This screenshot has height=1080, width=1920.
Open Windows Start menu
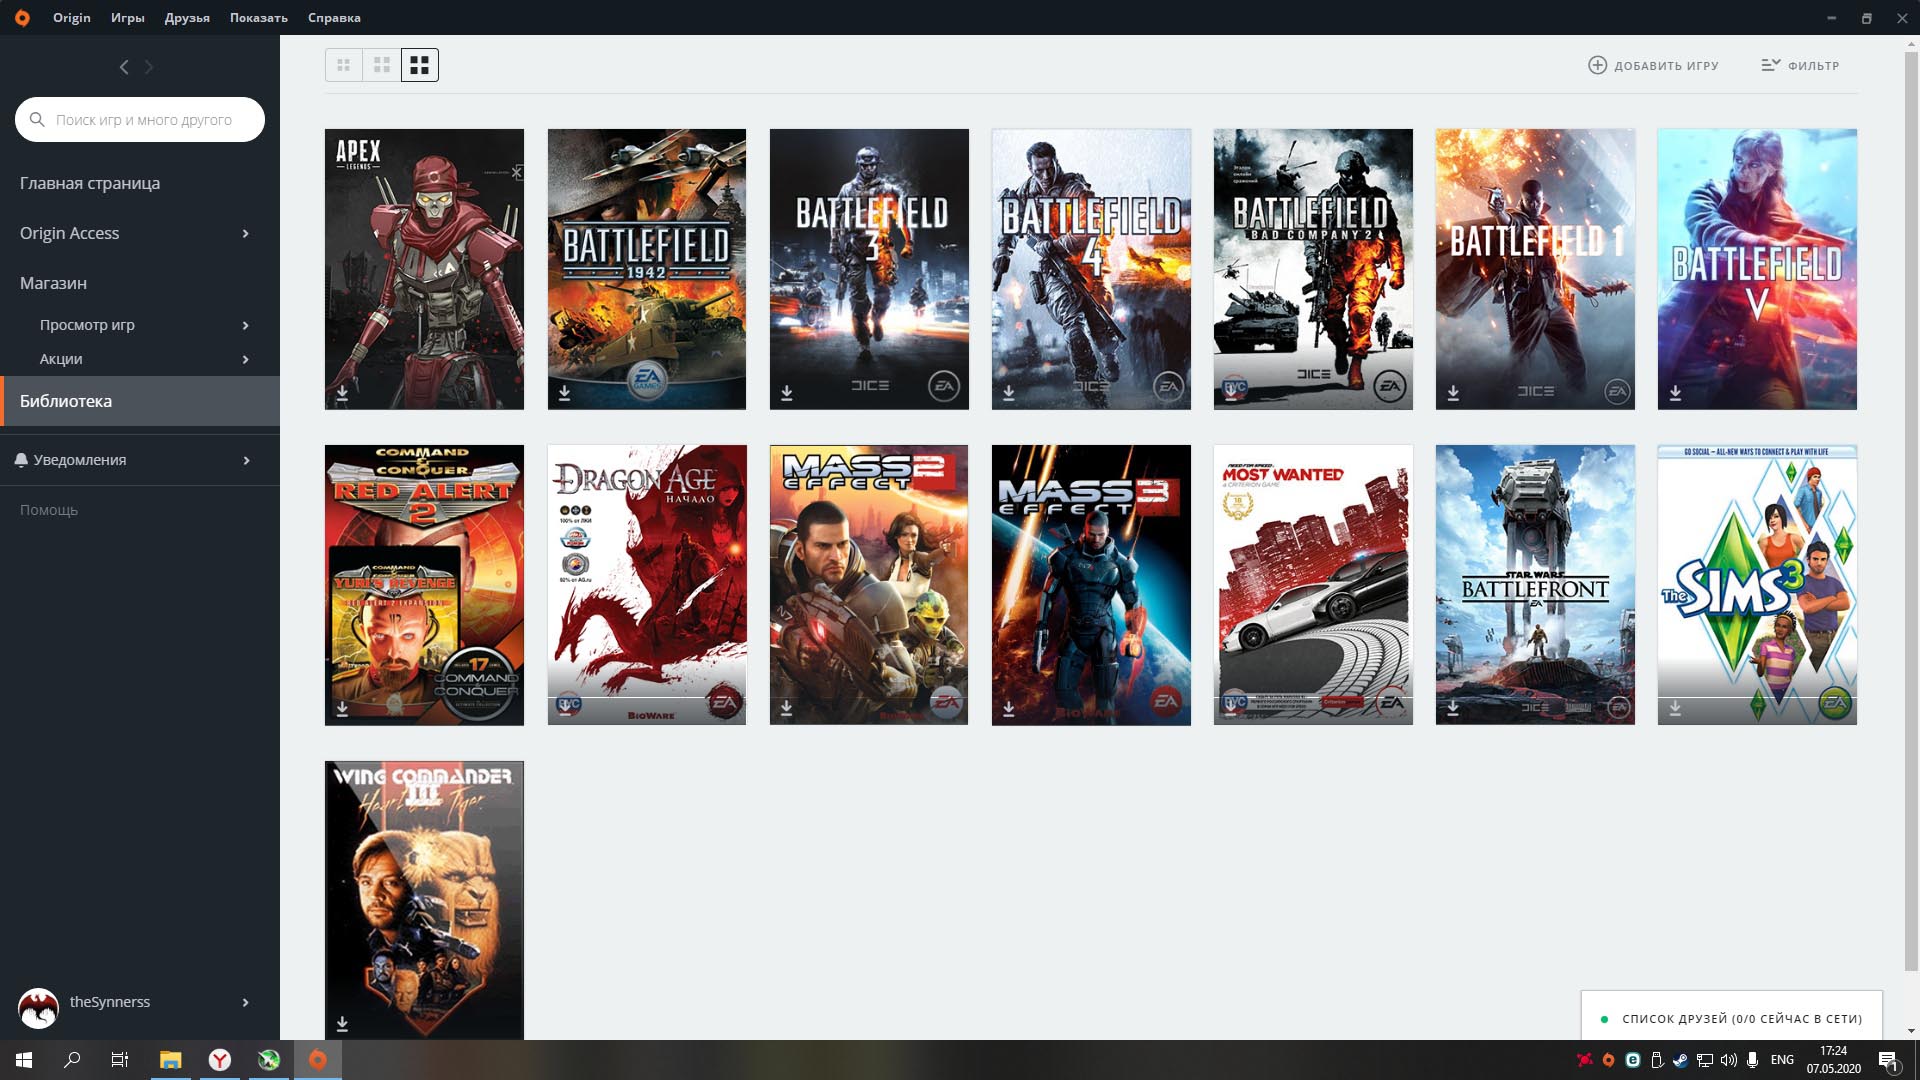coord(24,1060)
